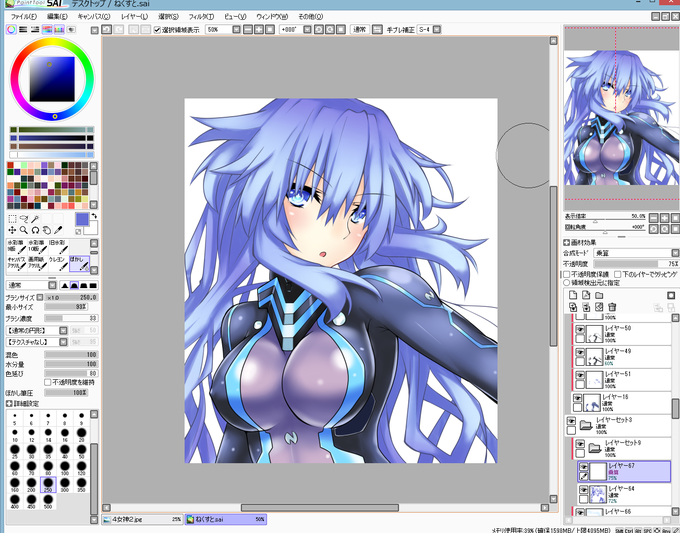Click the zoom out minus toolbar button
Image resolution: width=680 pixels, height=533 pixels.
click(x=248, y=29)
